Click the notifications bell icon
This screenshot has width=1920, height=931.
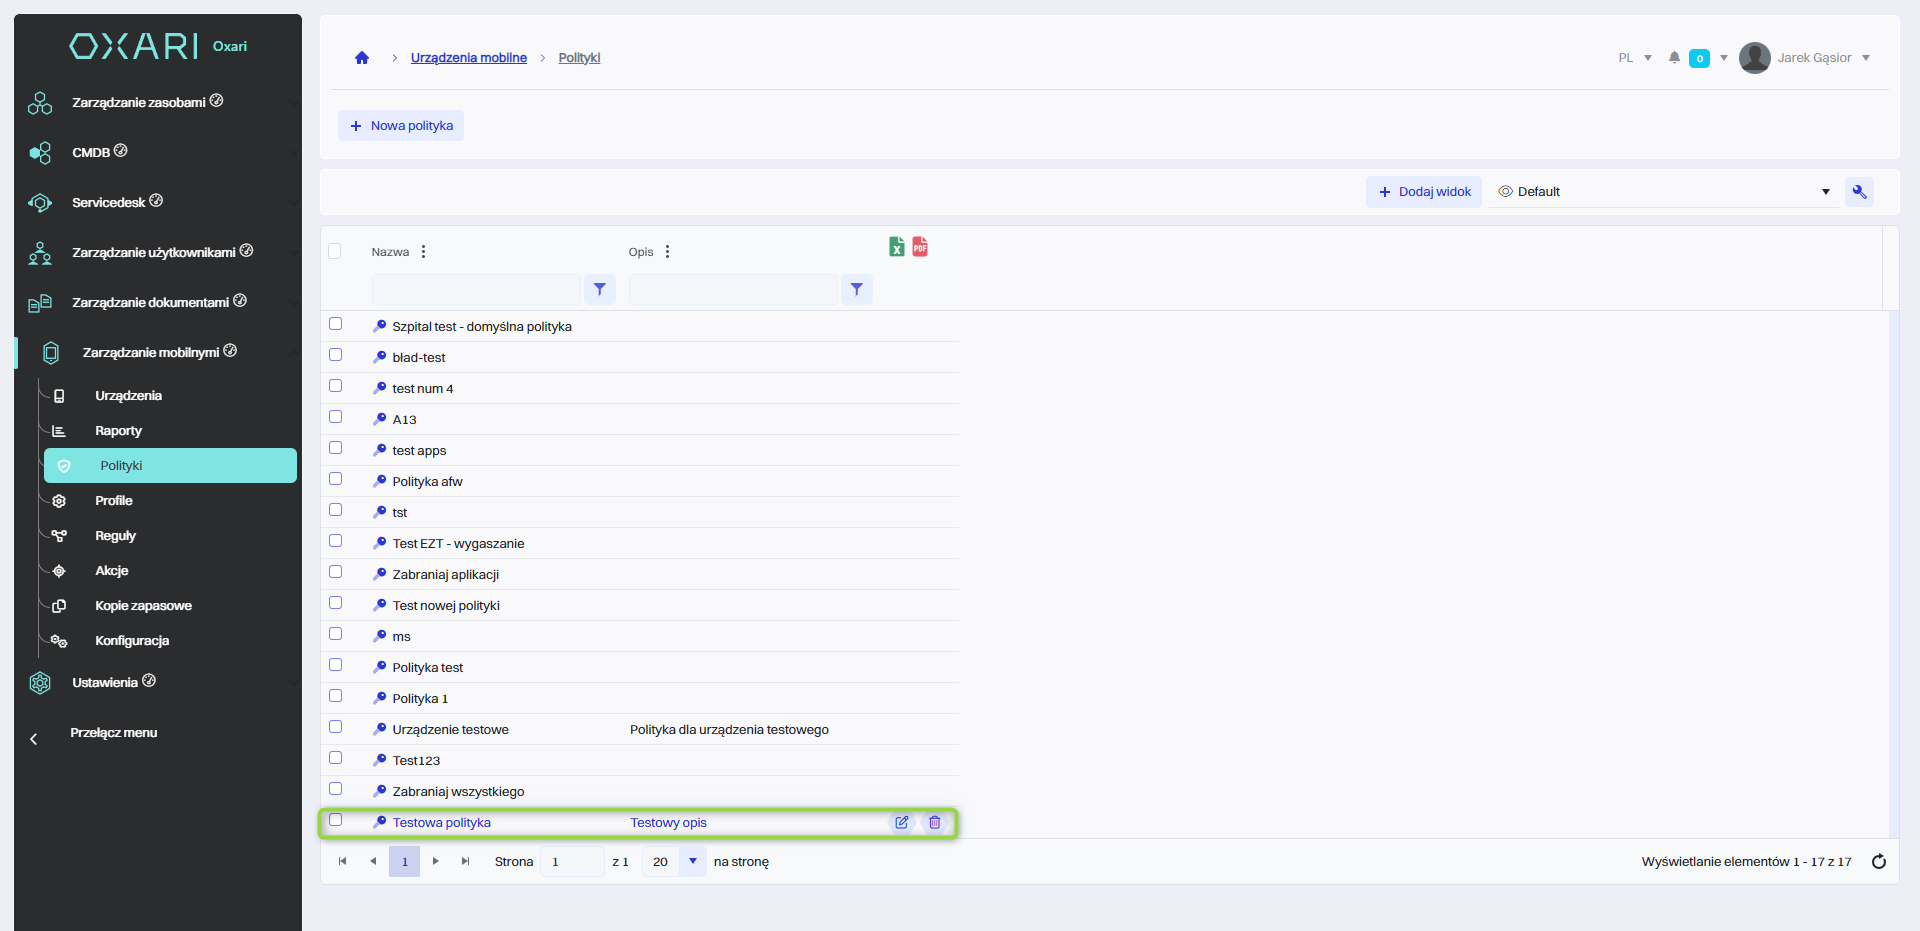pyautogui.click(x=1674, y=58)
